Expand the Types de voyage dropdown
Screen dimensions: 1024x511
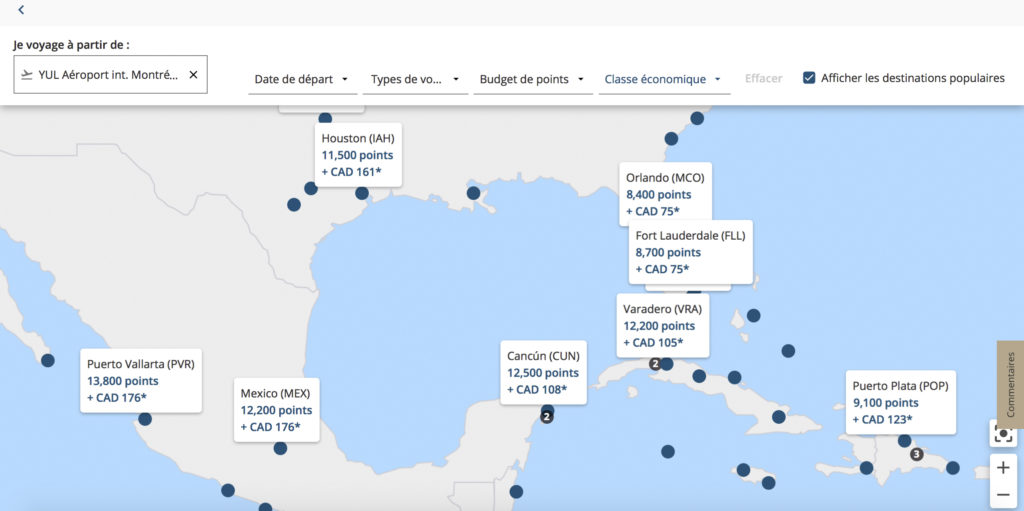point(415,79)
